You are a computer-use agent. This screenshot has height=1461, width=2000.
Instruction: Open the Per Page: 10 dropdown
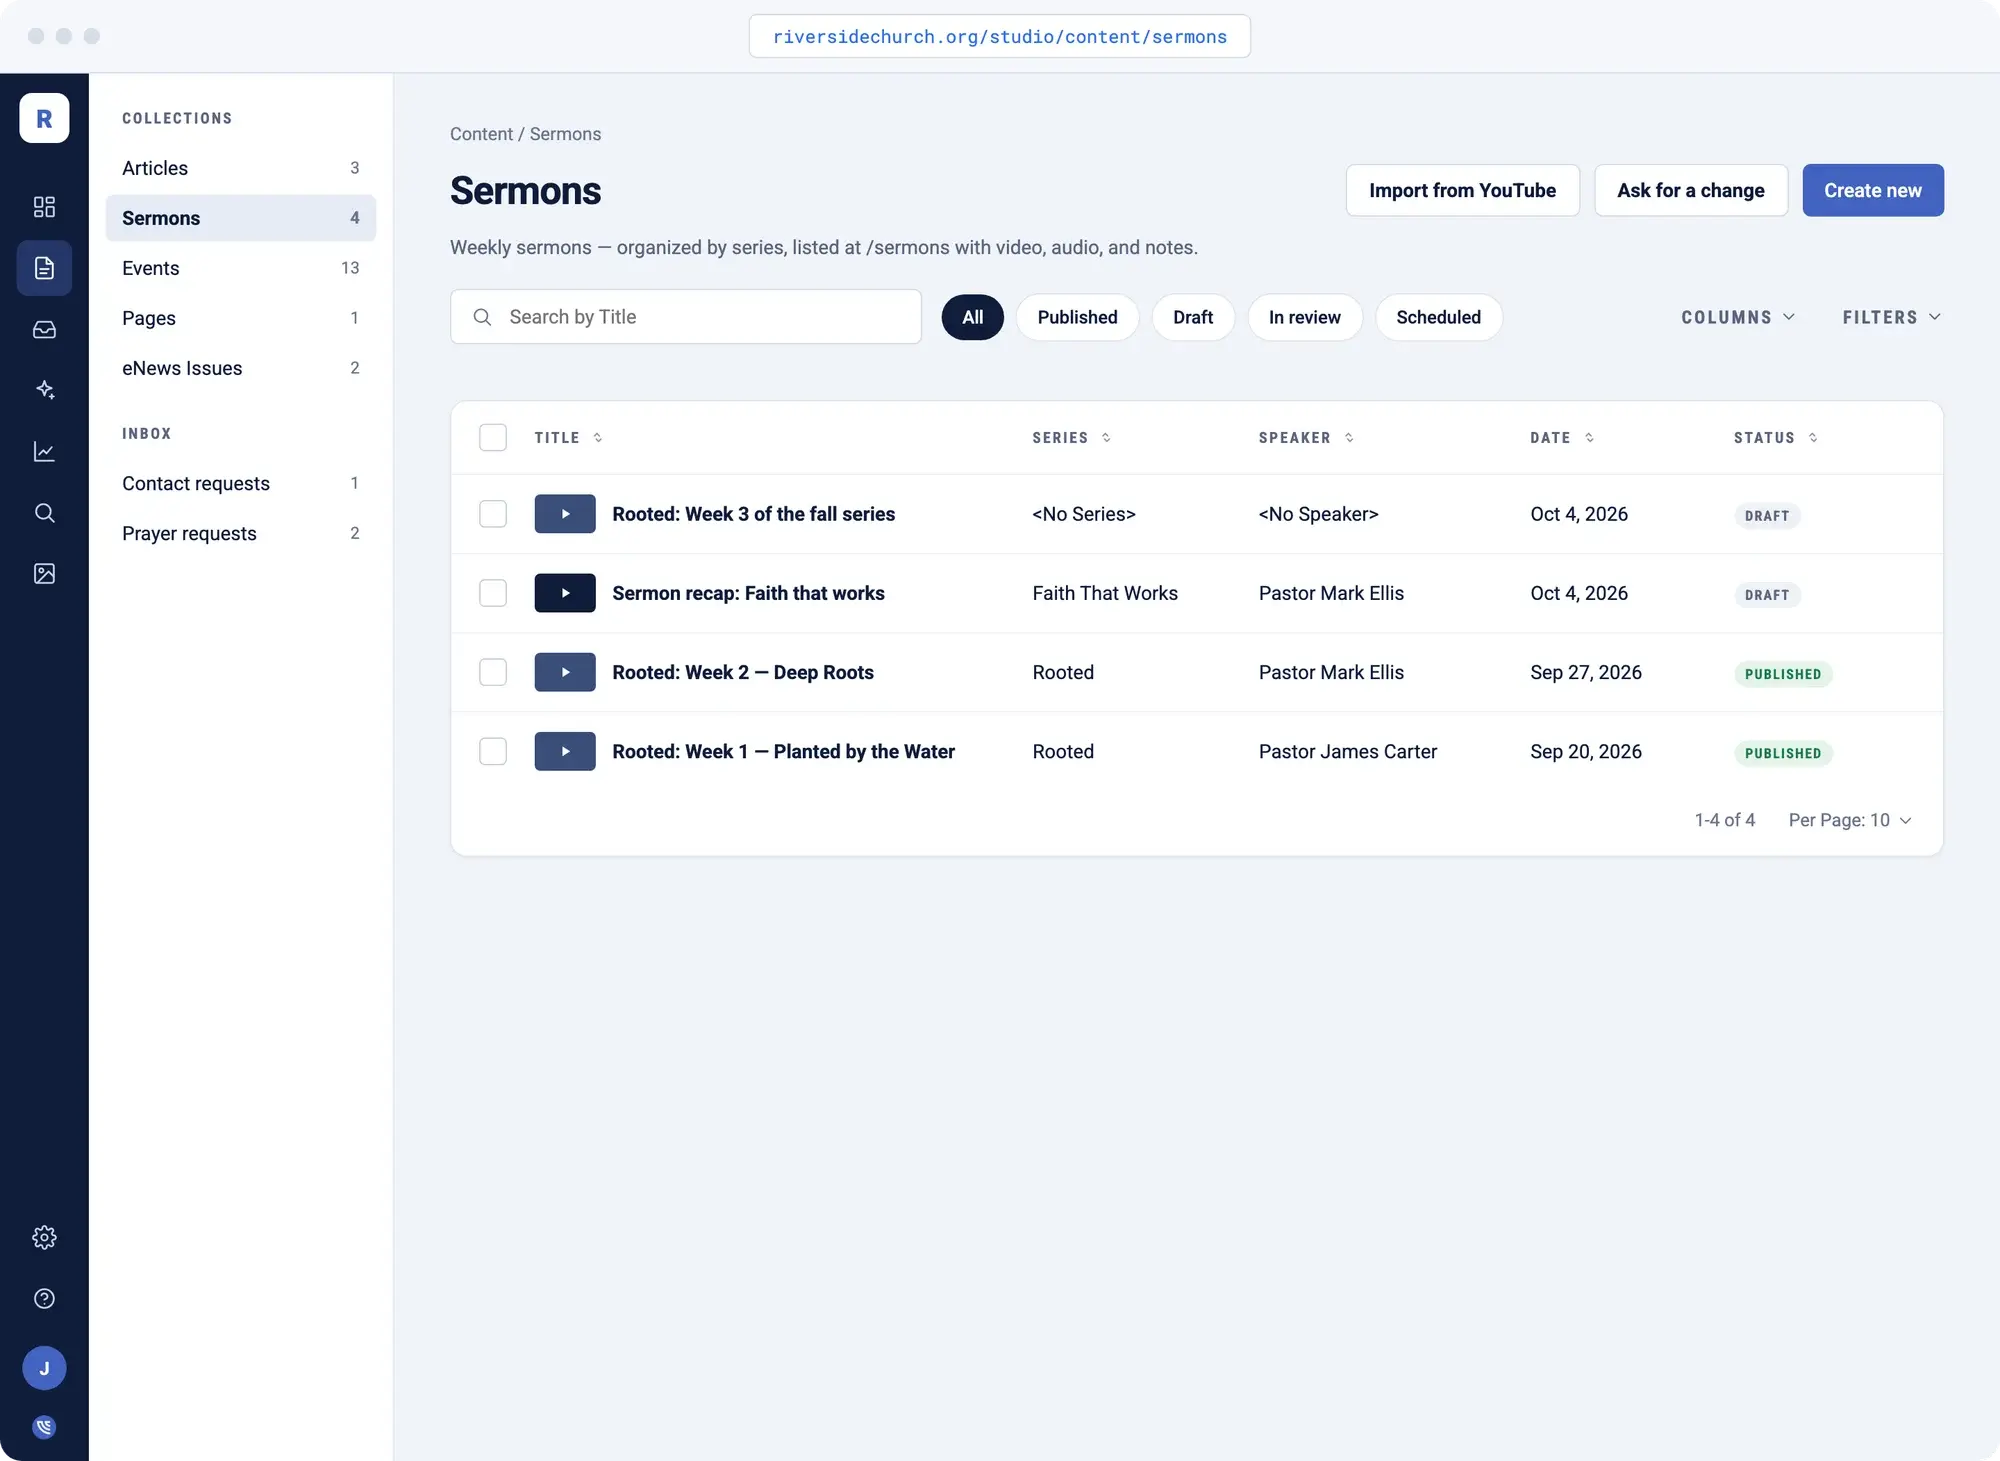pyautogui.click(x=1850, y=820)
